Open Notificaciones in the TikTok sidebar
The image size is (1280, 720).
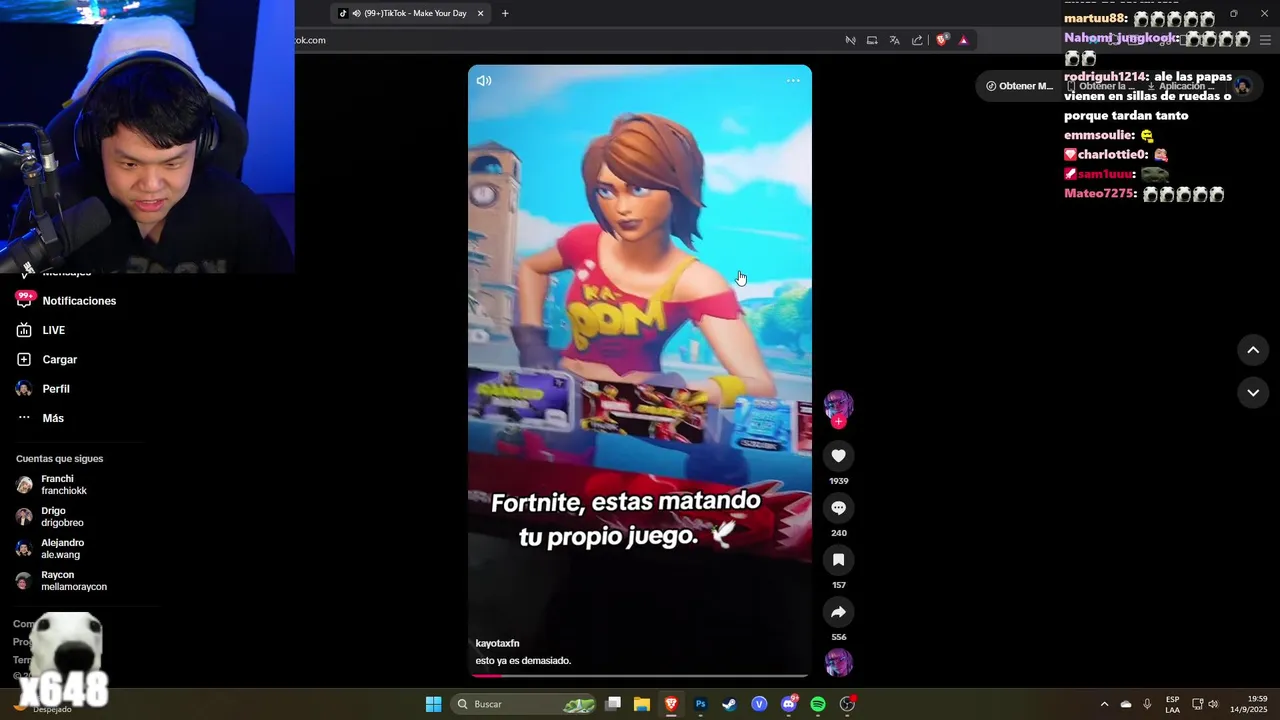79,301
